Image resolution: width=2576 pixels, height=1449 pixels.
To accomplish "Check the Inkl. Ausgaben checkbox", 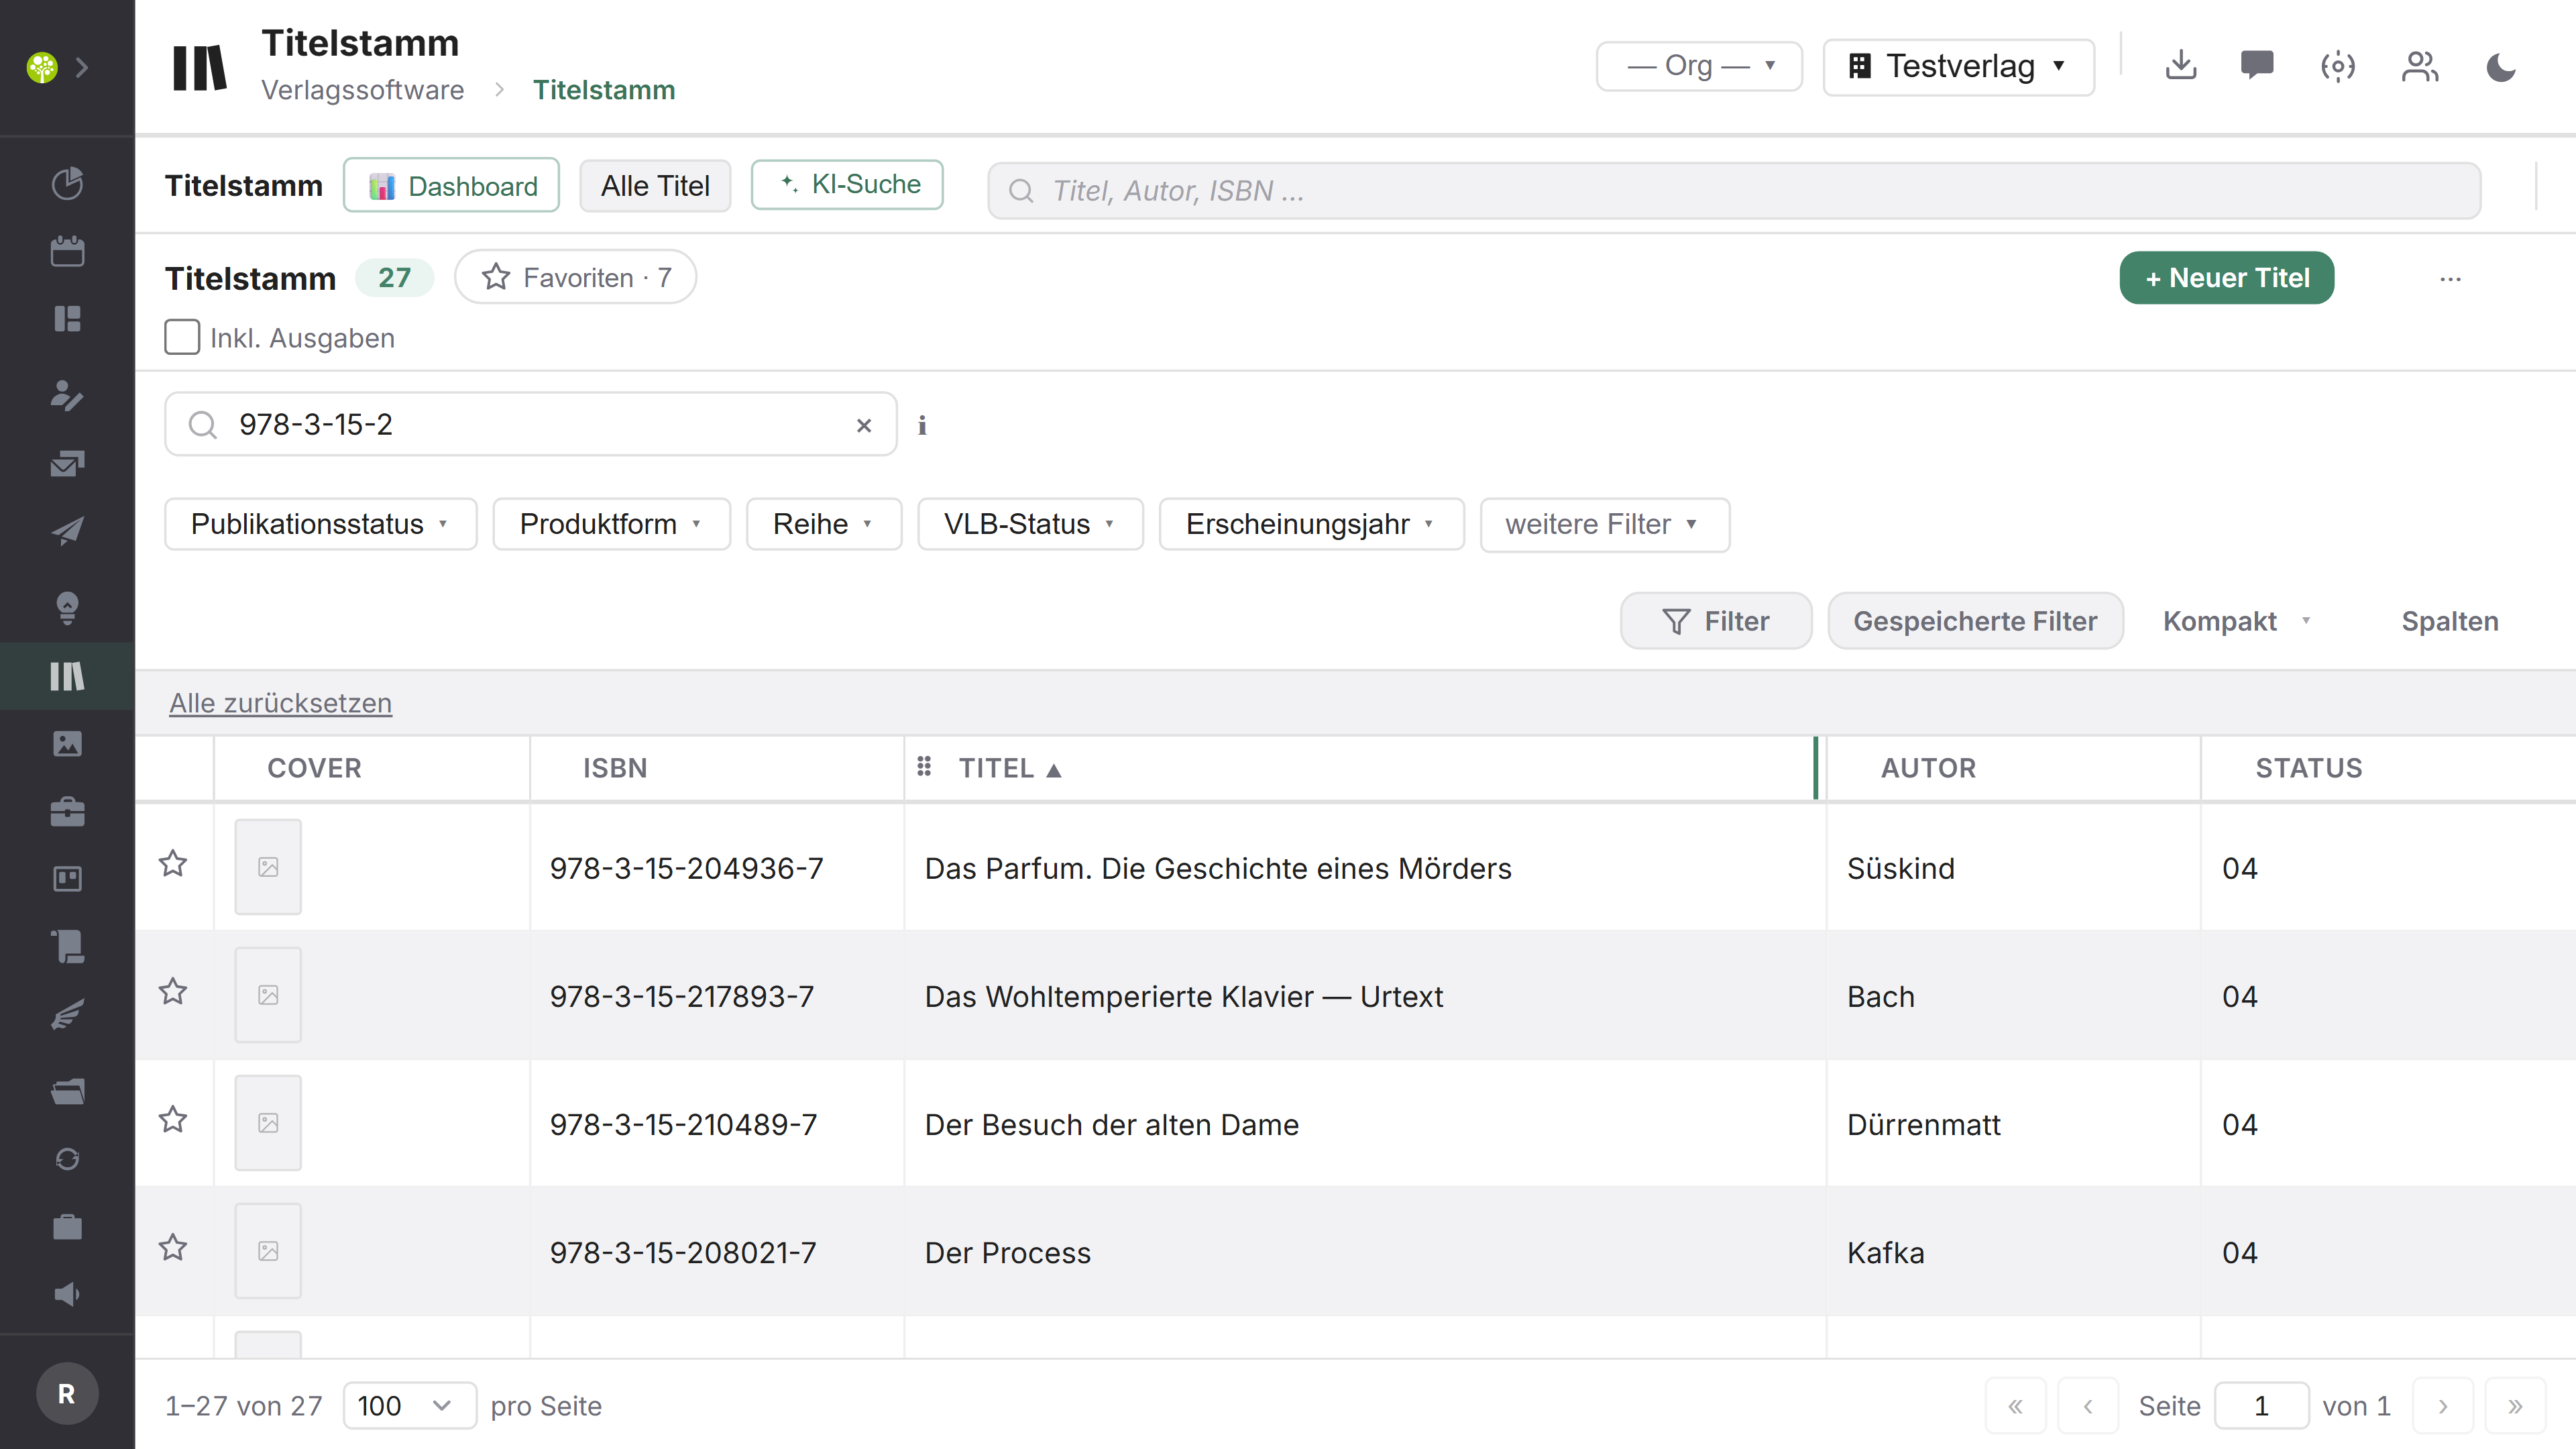I will coord(182,337).
